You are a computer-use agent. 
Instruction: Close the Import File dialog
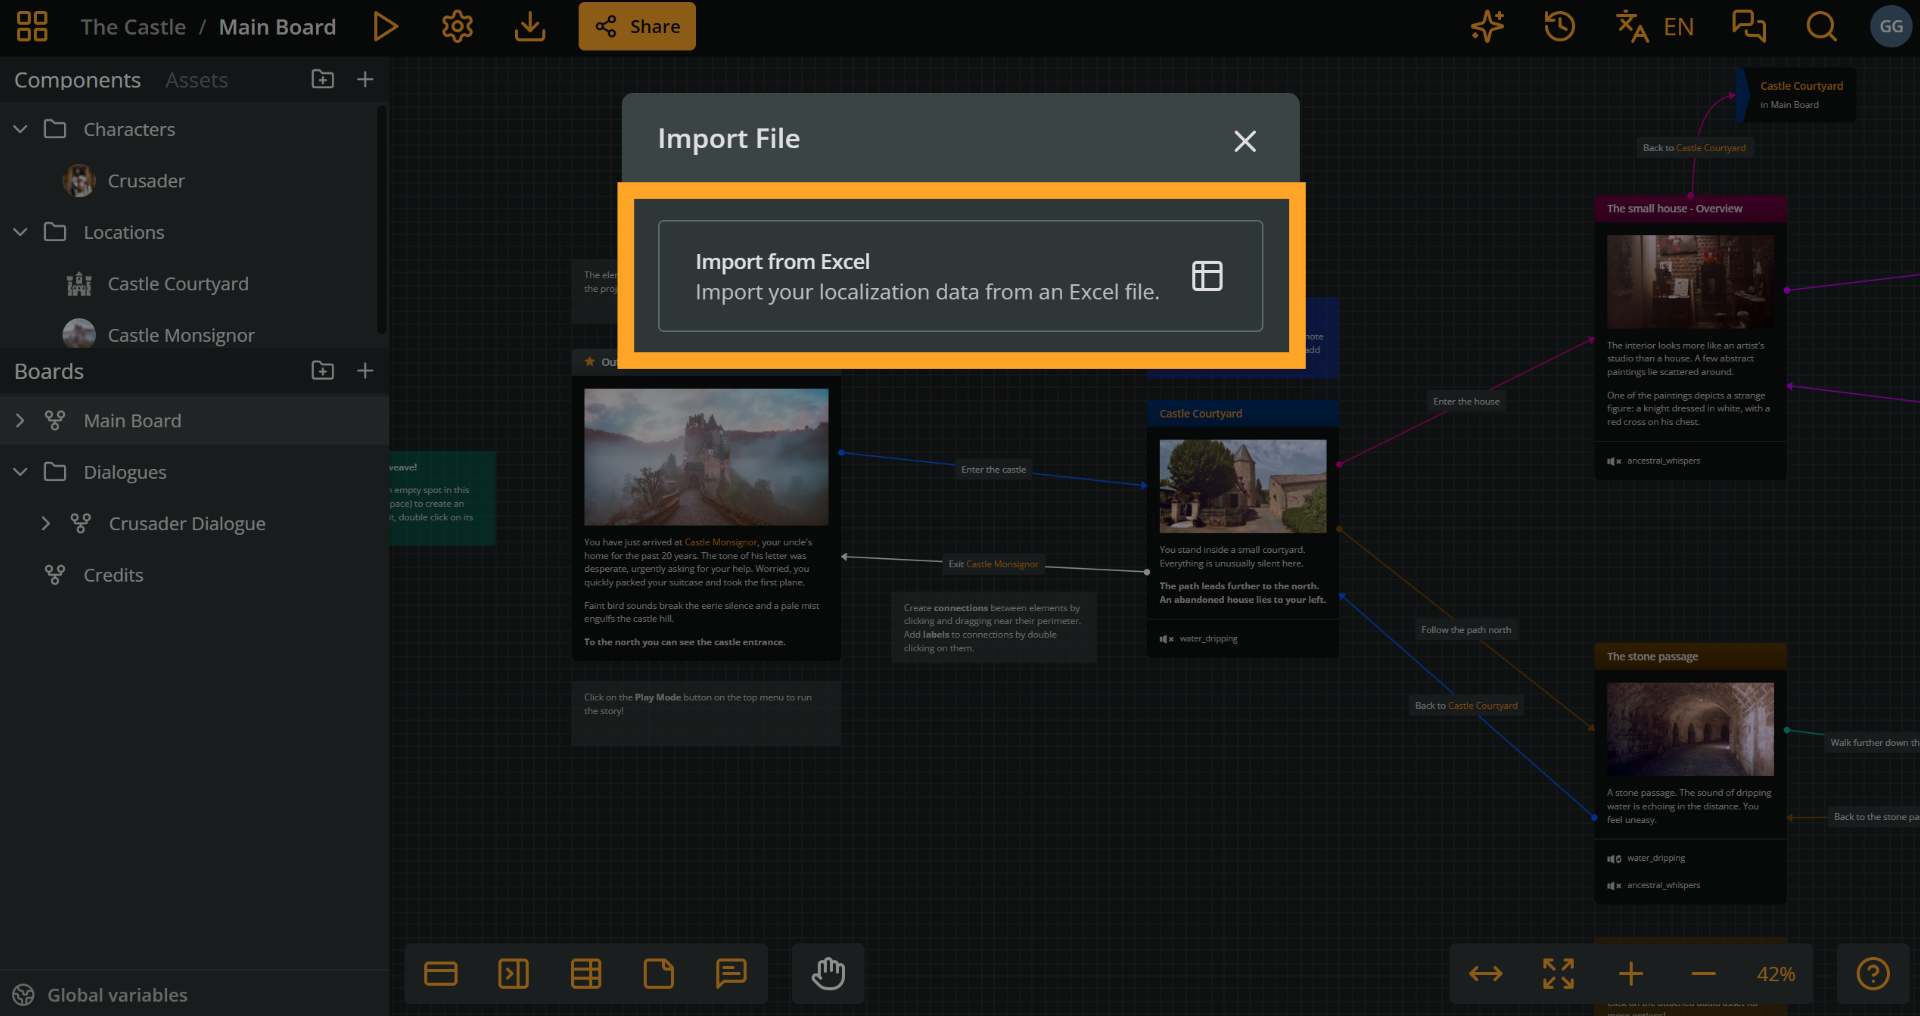1245,141
